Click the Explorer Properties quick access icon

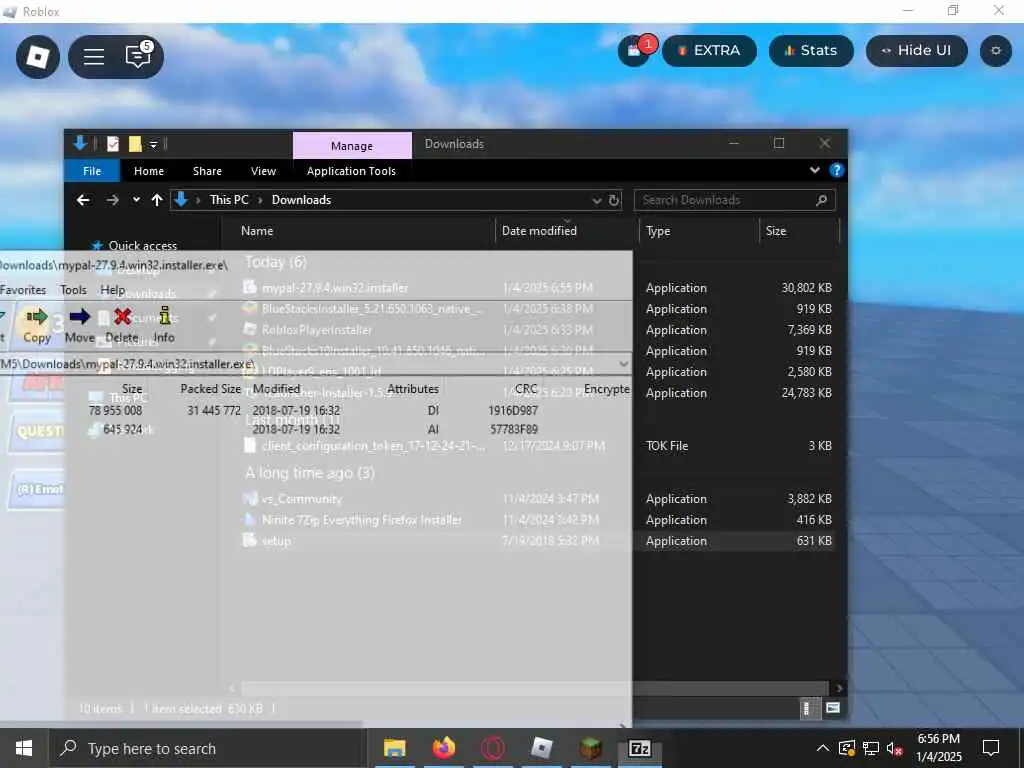(x=113, y=144)
